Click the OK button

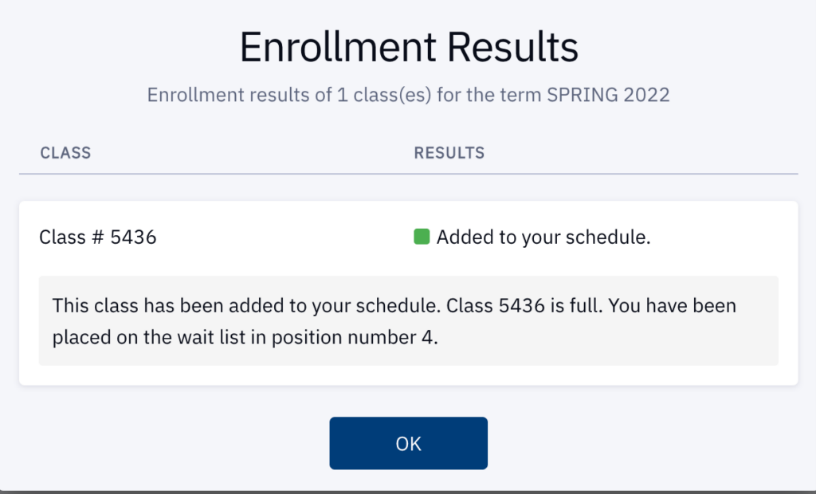point(408,443)
